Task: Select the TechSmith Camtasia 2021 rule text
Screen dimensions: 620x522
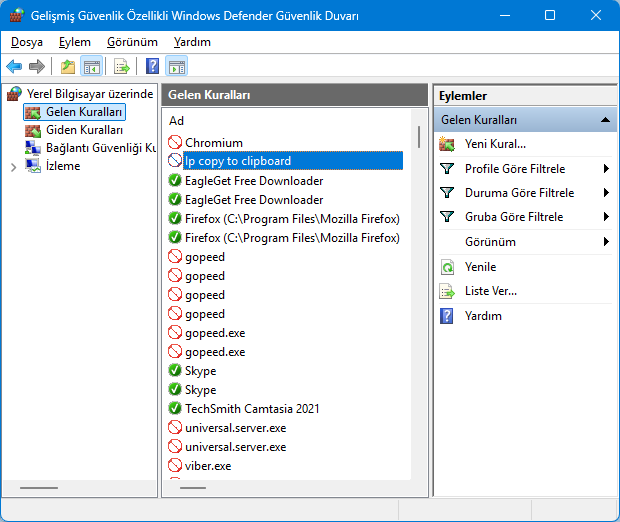Action: click(x=252, y=409)
